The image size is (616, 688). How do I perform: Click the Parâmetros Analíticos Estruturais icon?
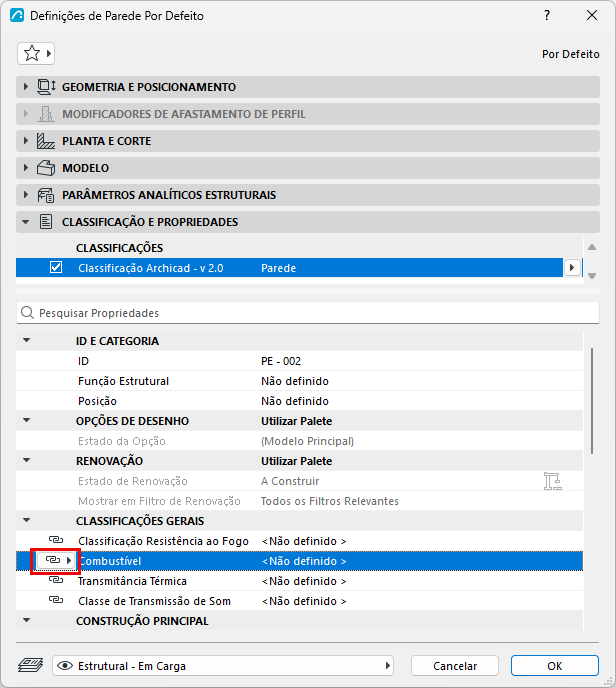pos(46,195)
